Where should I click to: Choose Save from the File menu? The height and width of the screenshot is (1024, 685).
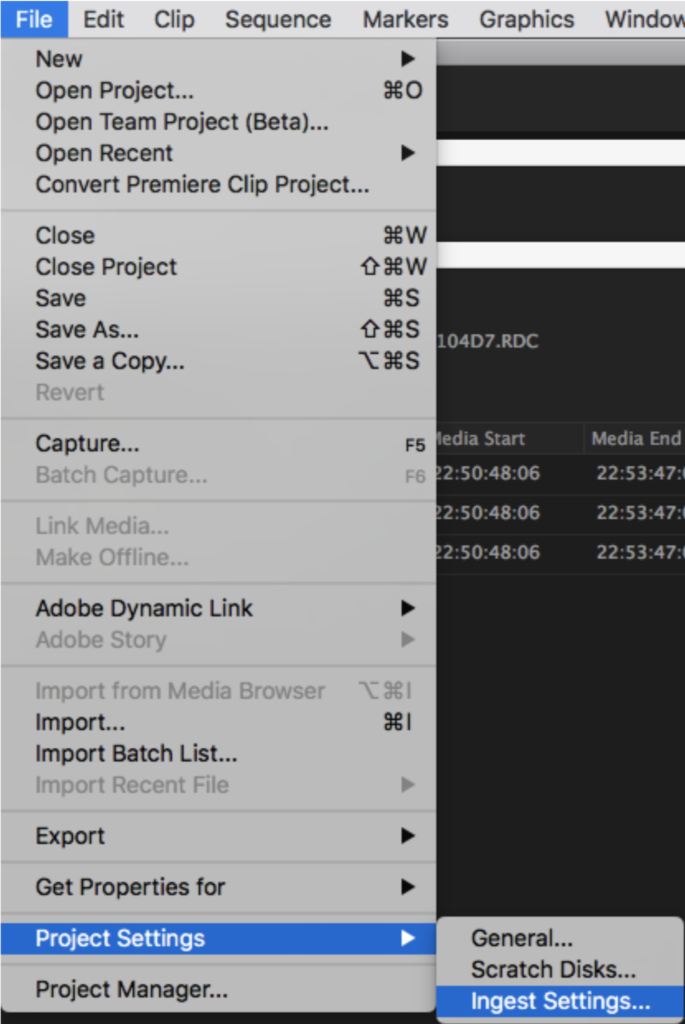pos(219,298)
